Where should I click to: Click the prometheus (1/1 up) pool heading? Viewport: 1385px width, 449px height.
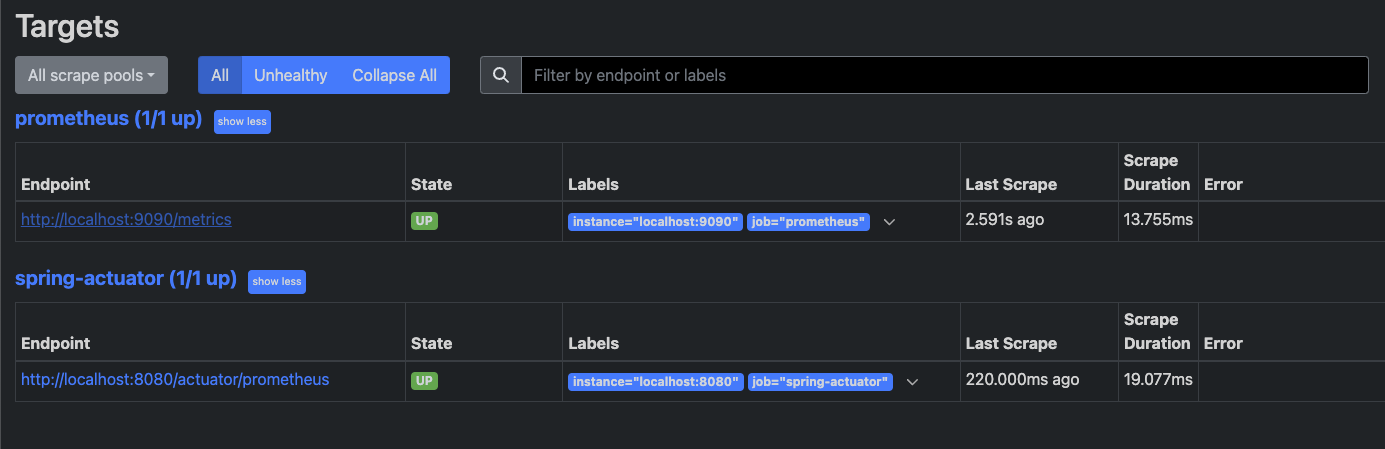[108, 119]
